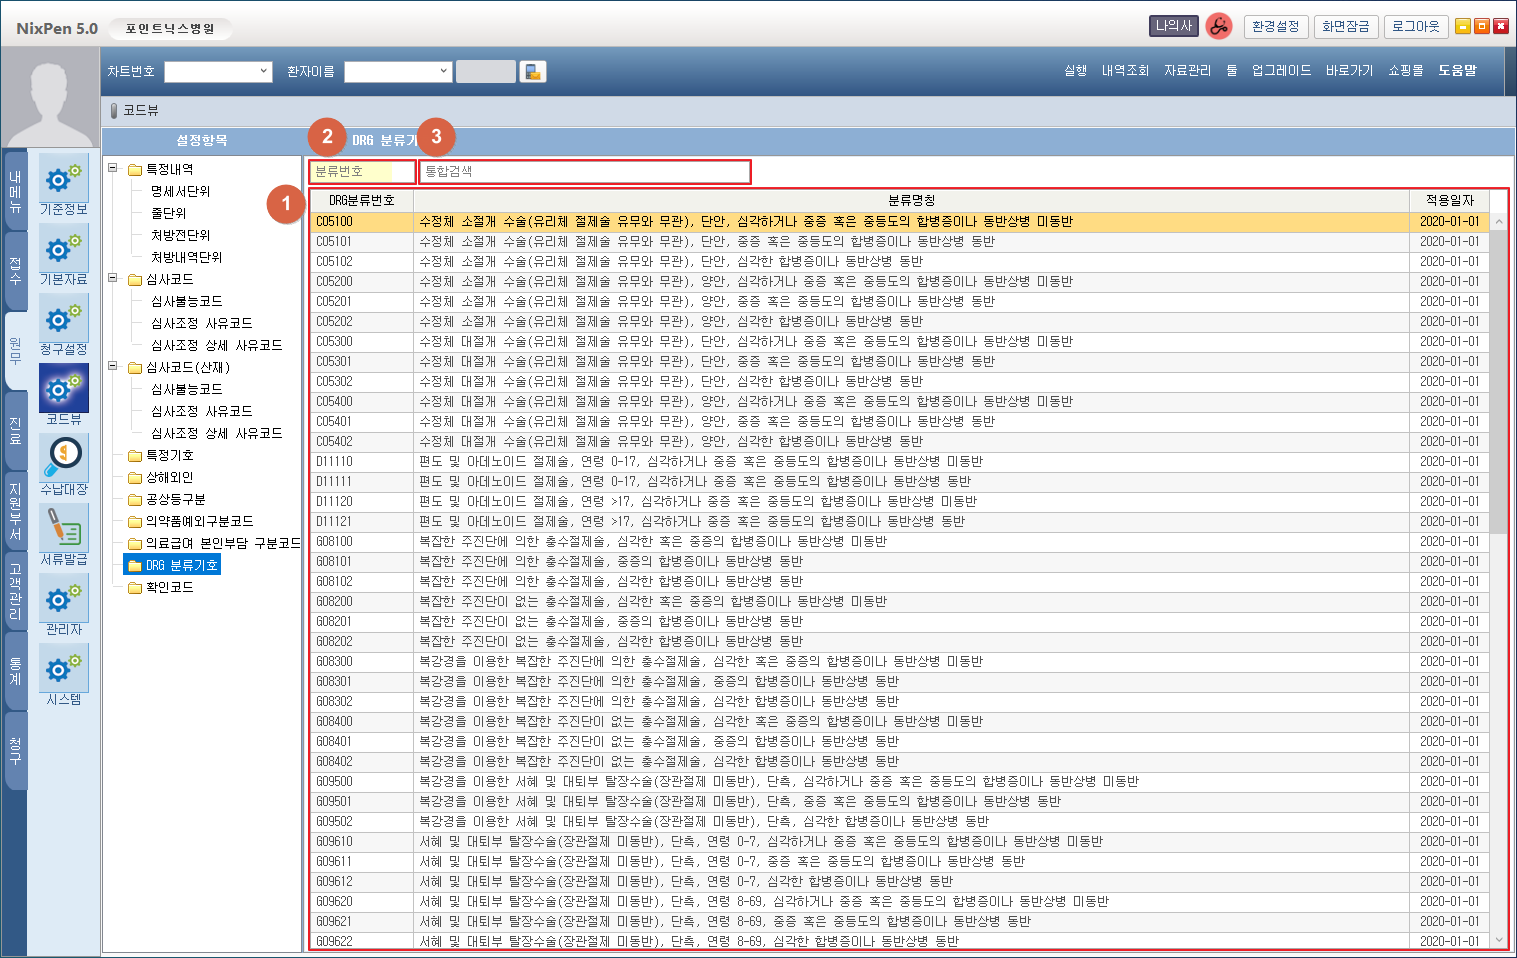Select the 확인코드 tree folder
The image size is (1517, 958).
point(169,587)
